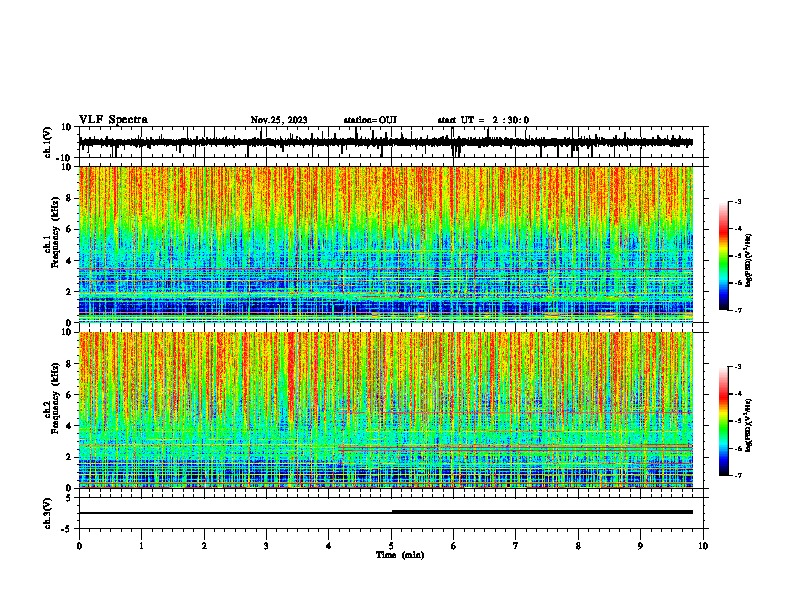
Task: Click tick label "5" on the Time axis
Action: [391, 546]
